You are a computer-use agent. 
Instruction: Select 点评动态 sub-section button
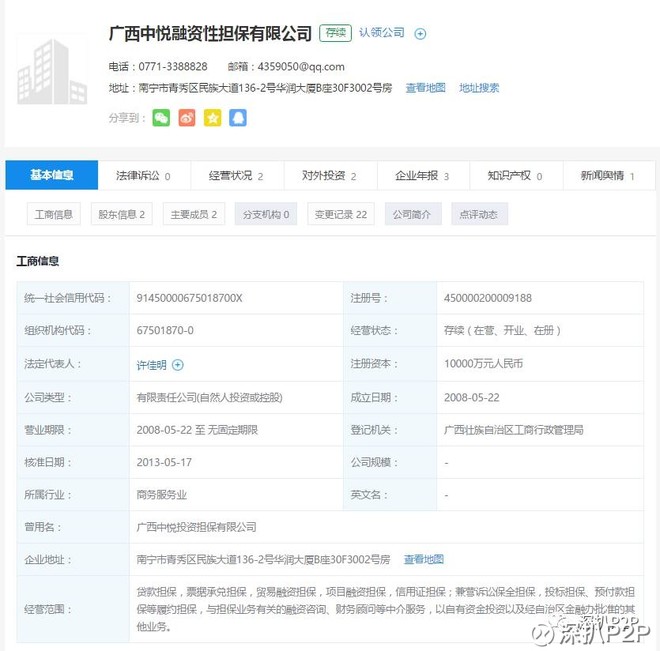[479, 214]
